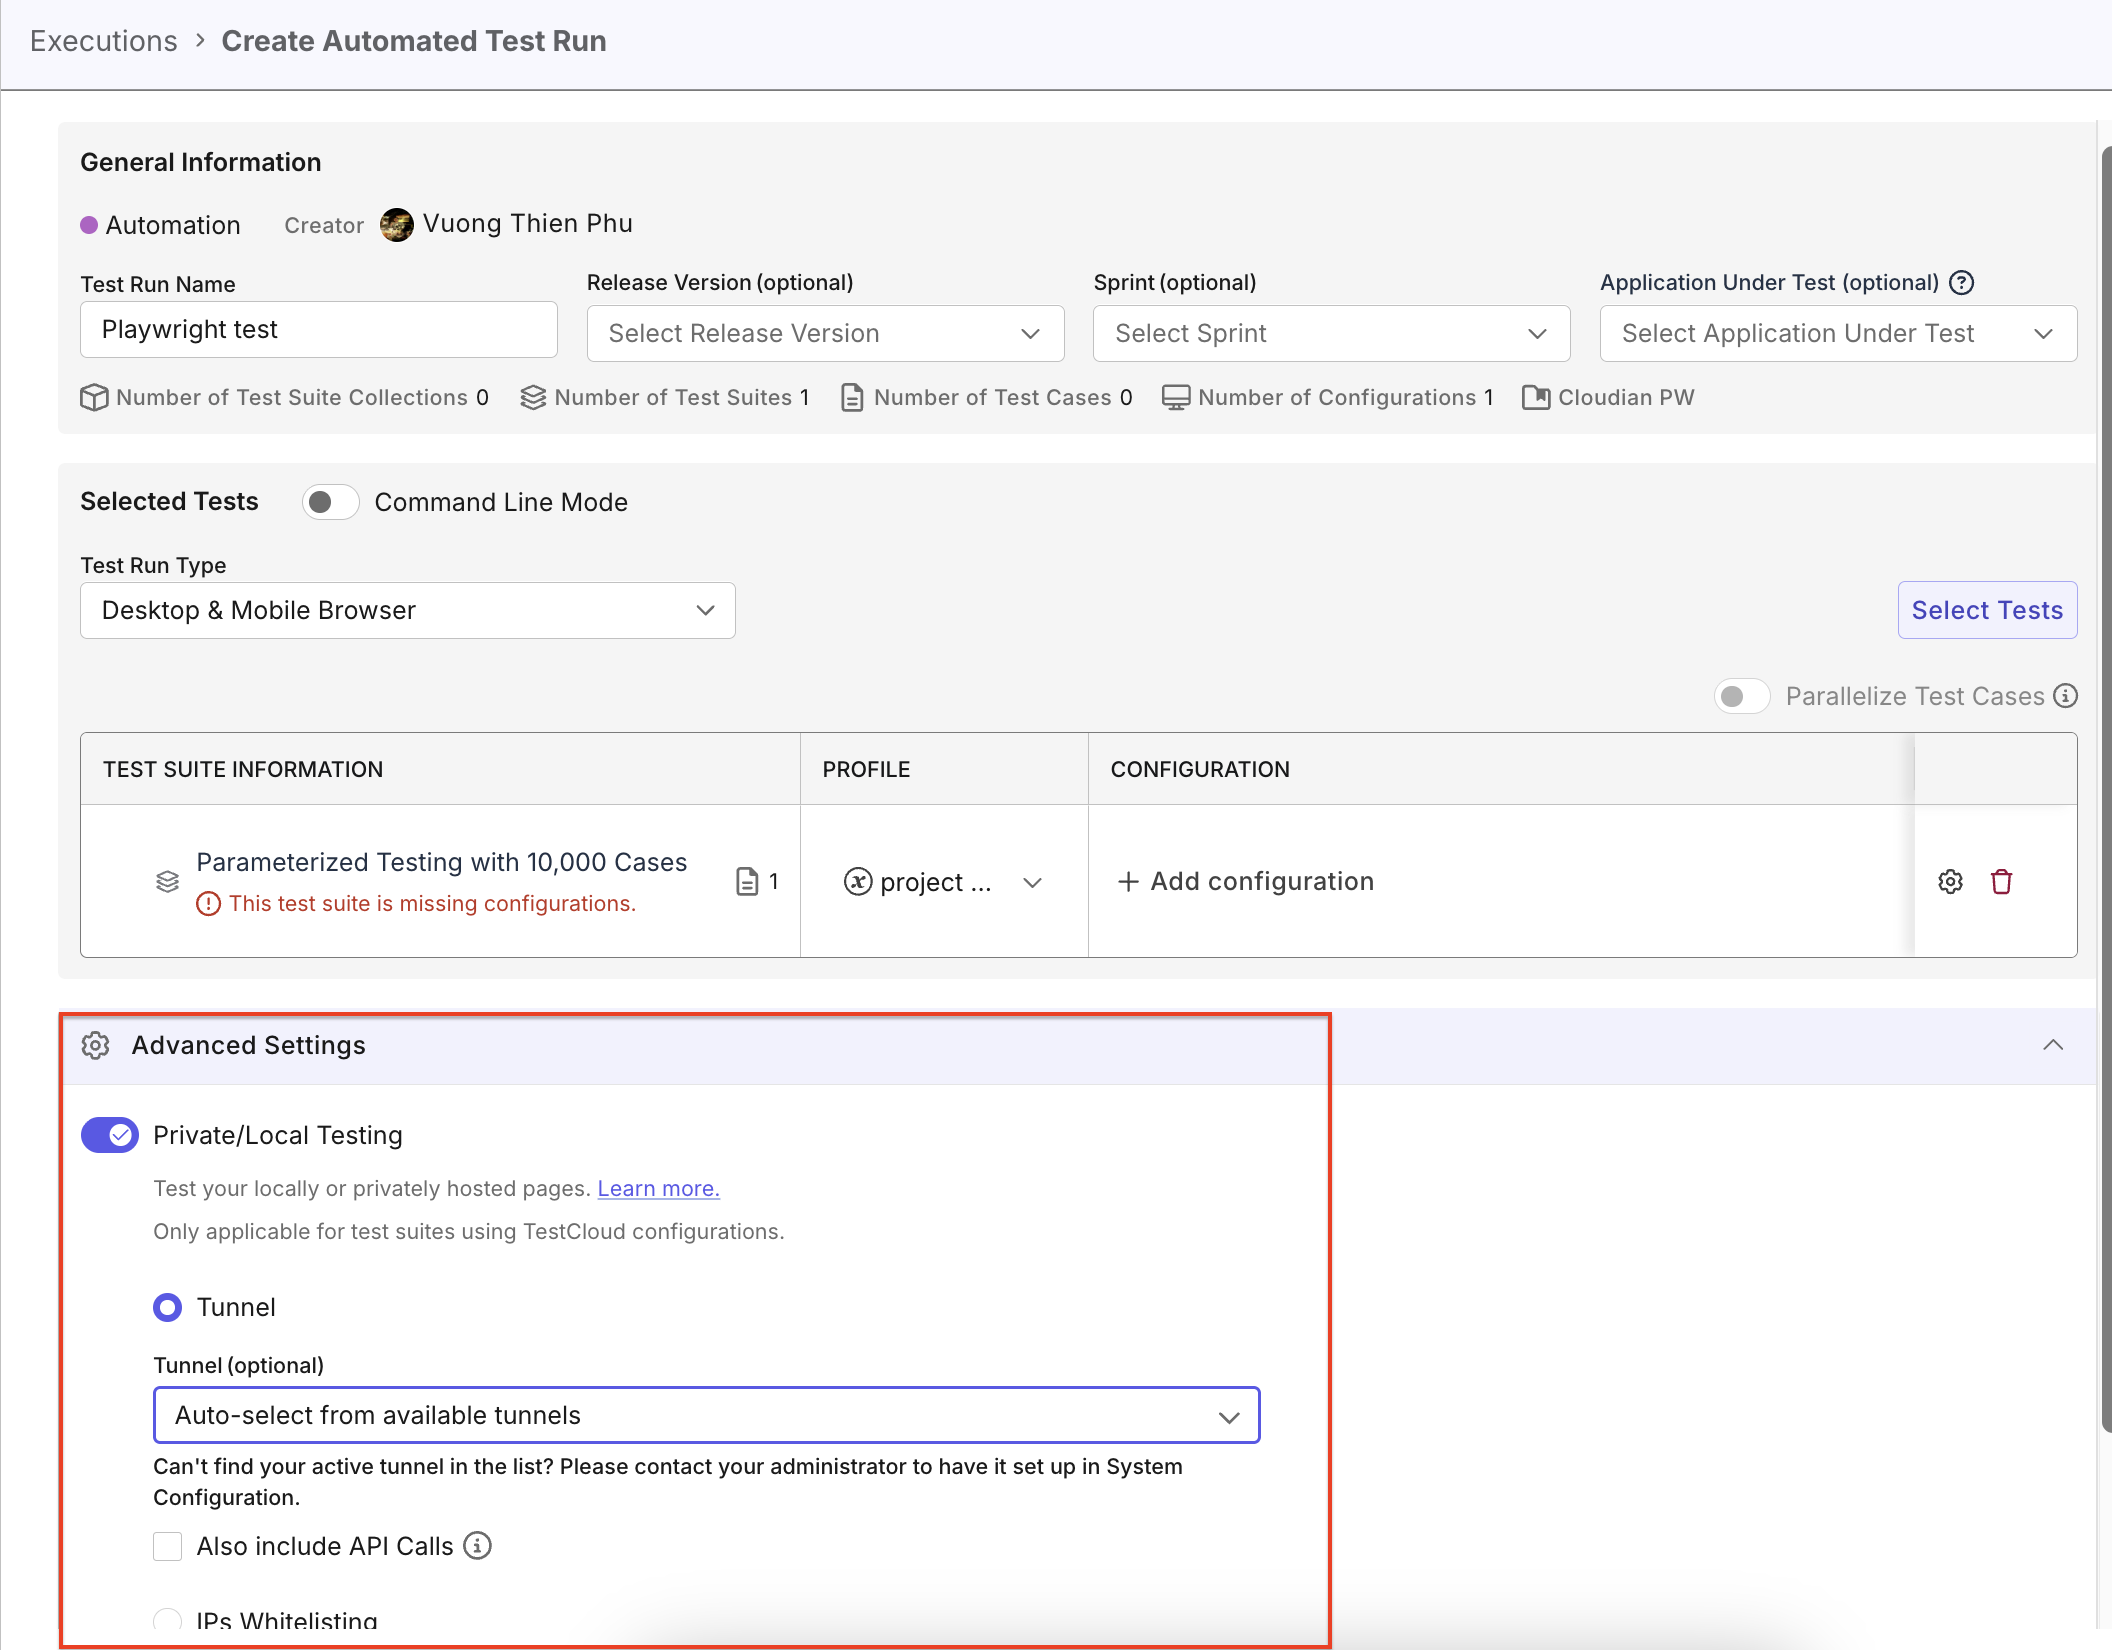This screenshot has height=1650, width=2112.
Task: Toggle Command Line Mode switch
Action: [x=331, y=502]
